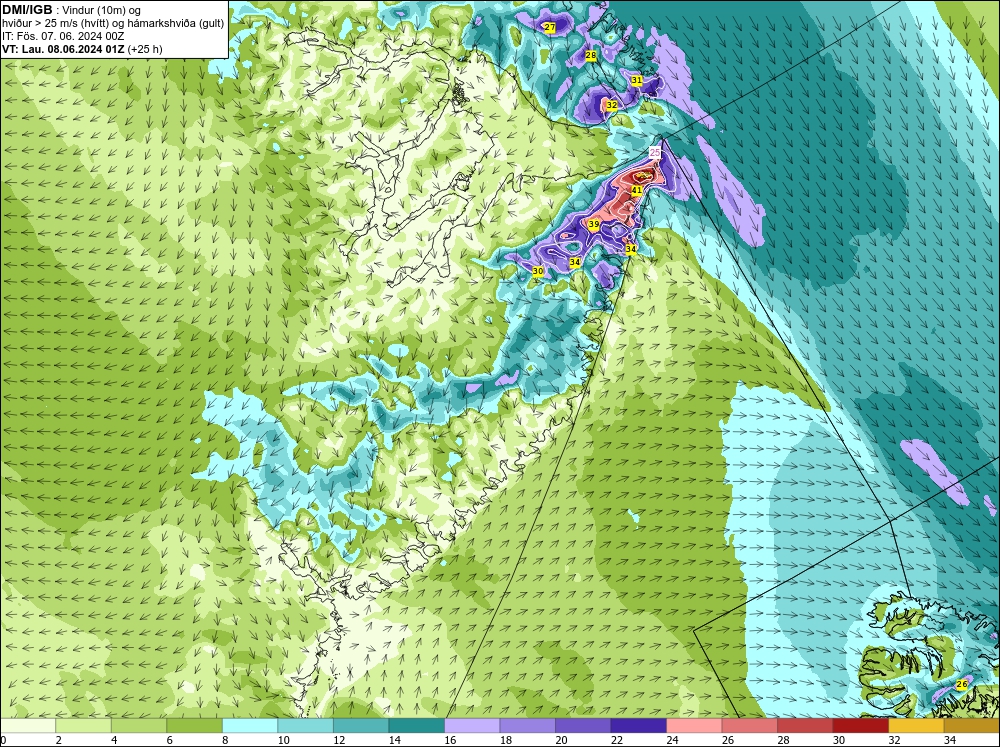Viewport: 1000px width, 747px height.
Task: Select the yellow gust label 31
Action: pos(636,80)
